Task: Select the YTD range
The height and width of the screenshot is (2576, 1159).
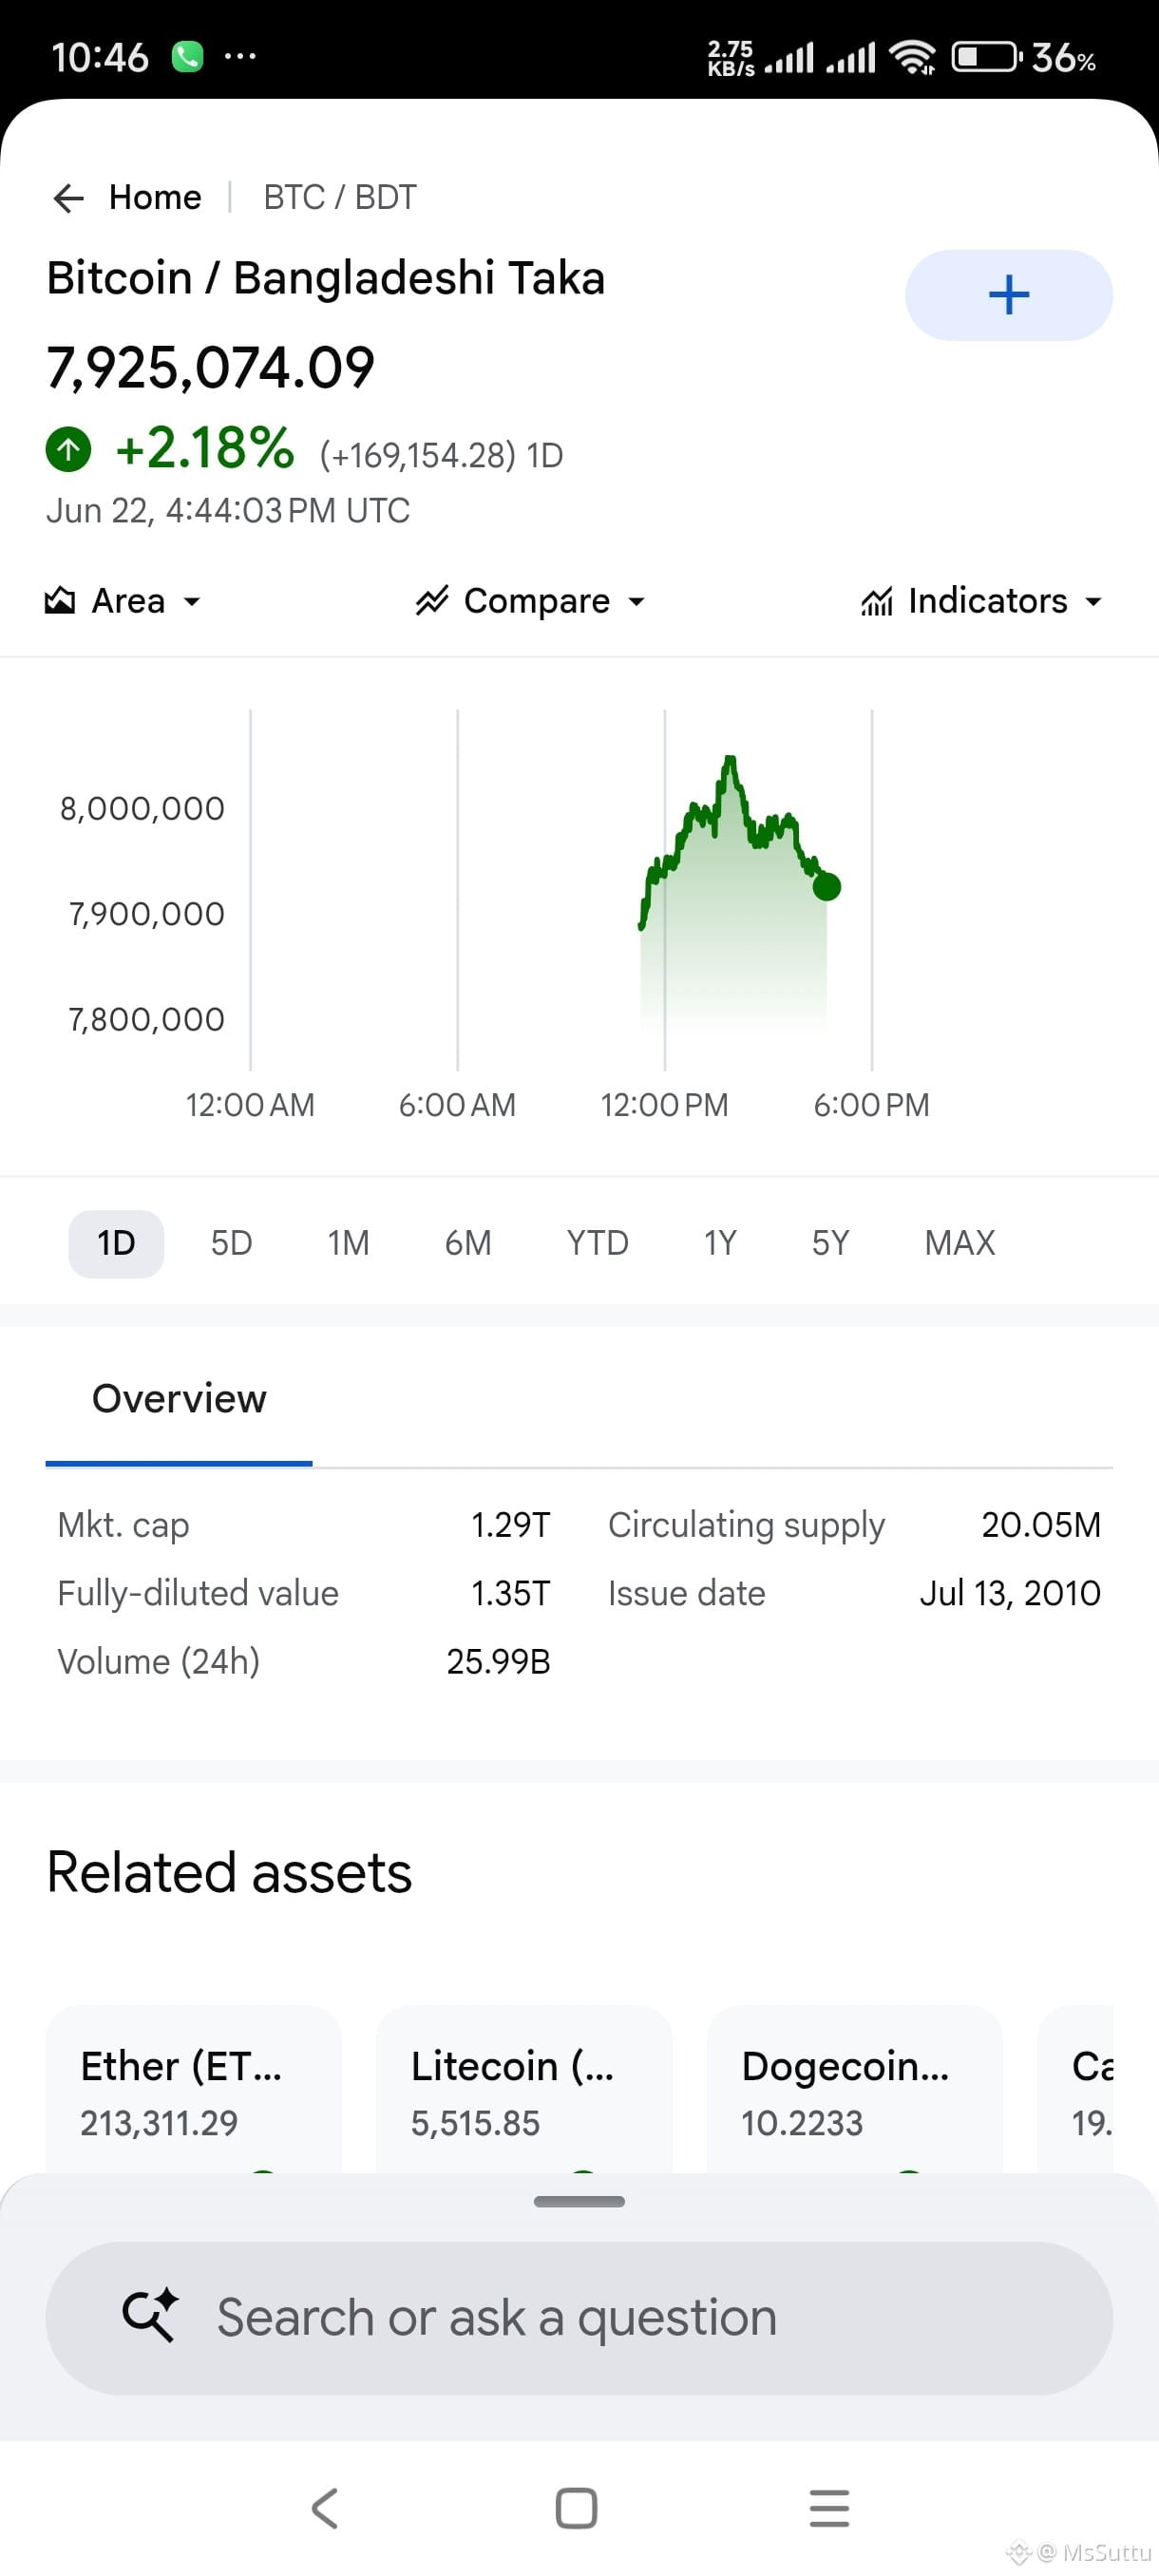Action: (597, 1243)
